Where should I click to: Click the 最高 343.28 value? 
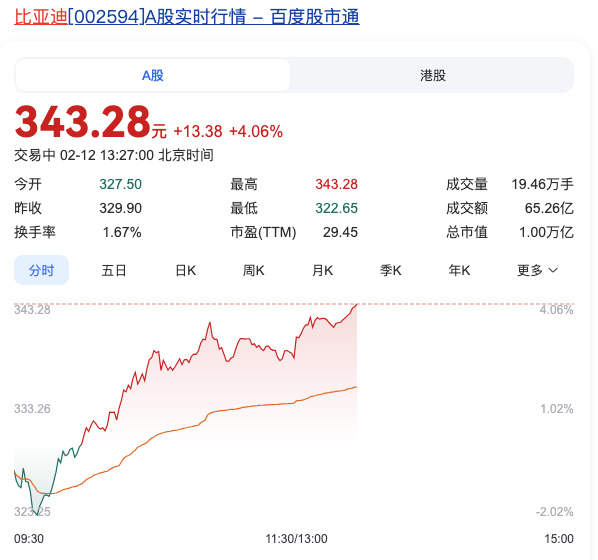point(336,184)
